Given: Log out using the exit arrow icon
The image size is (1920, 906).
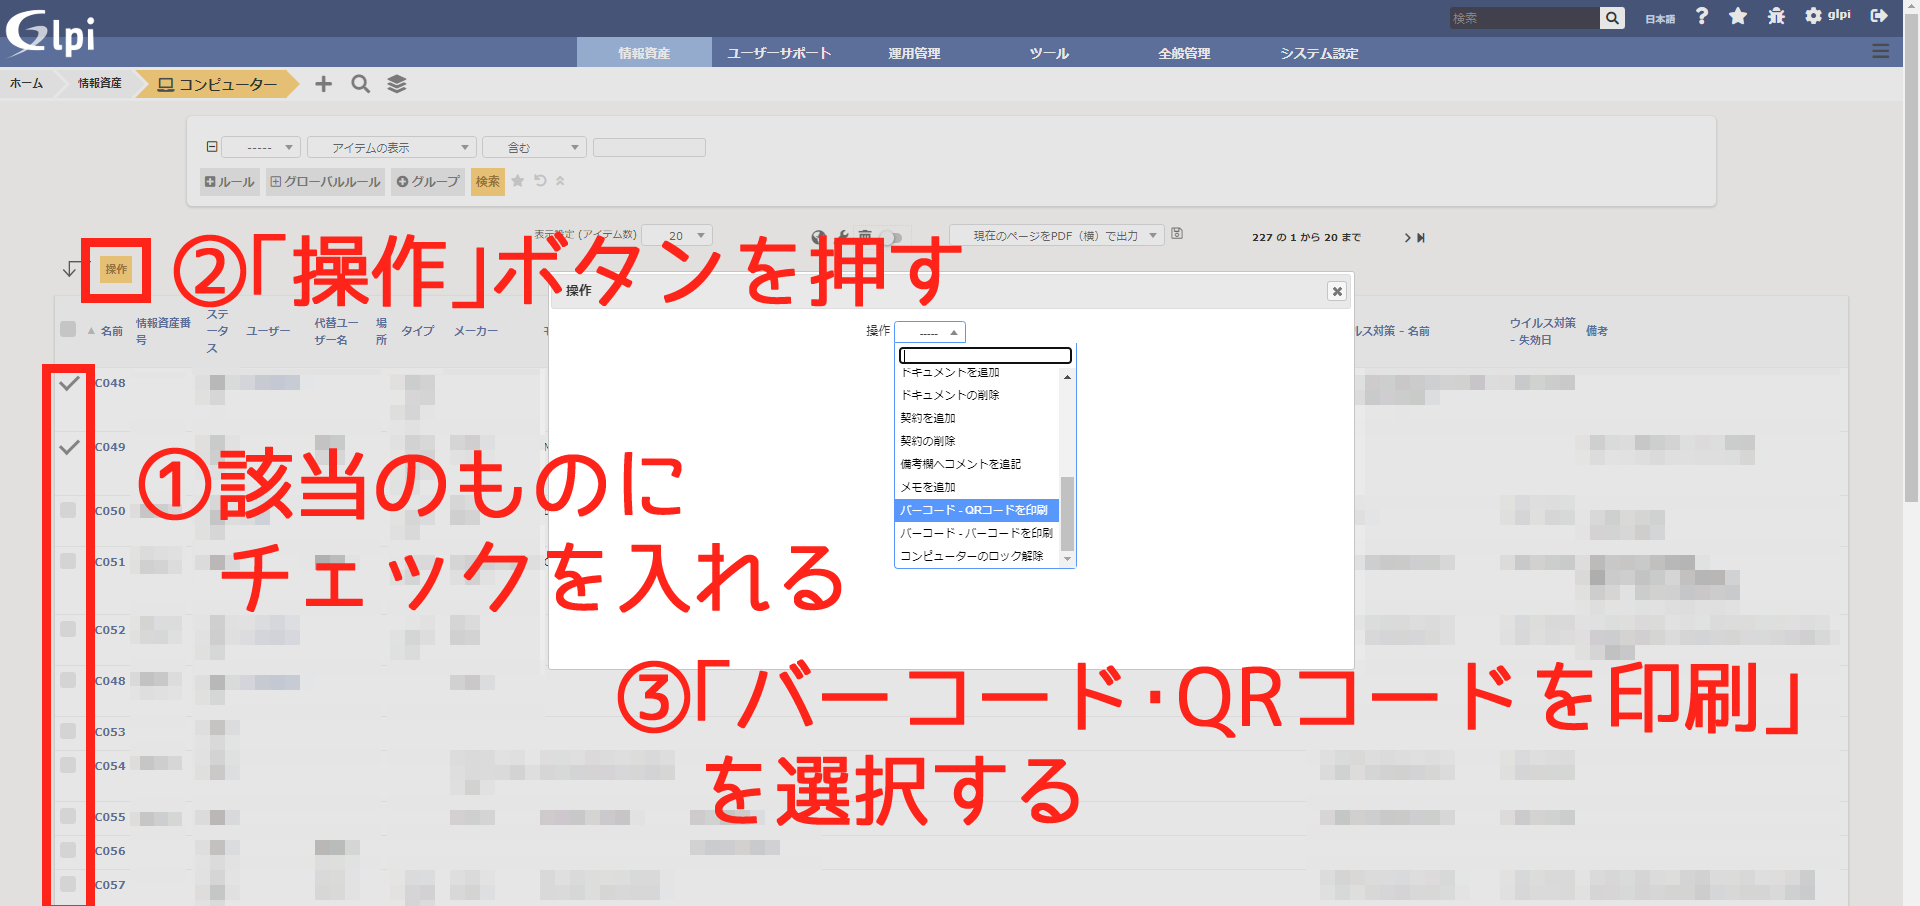Looking at the screenshot, I should click(1879, 16).
